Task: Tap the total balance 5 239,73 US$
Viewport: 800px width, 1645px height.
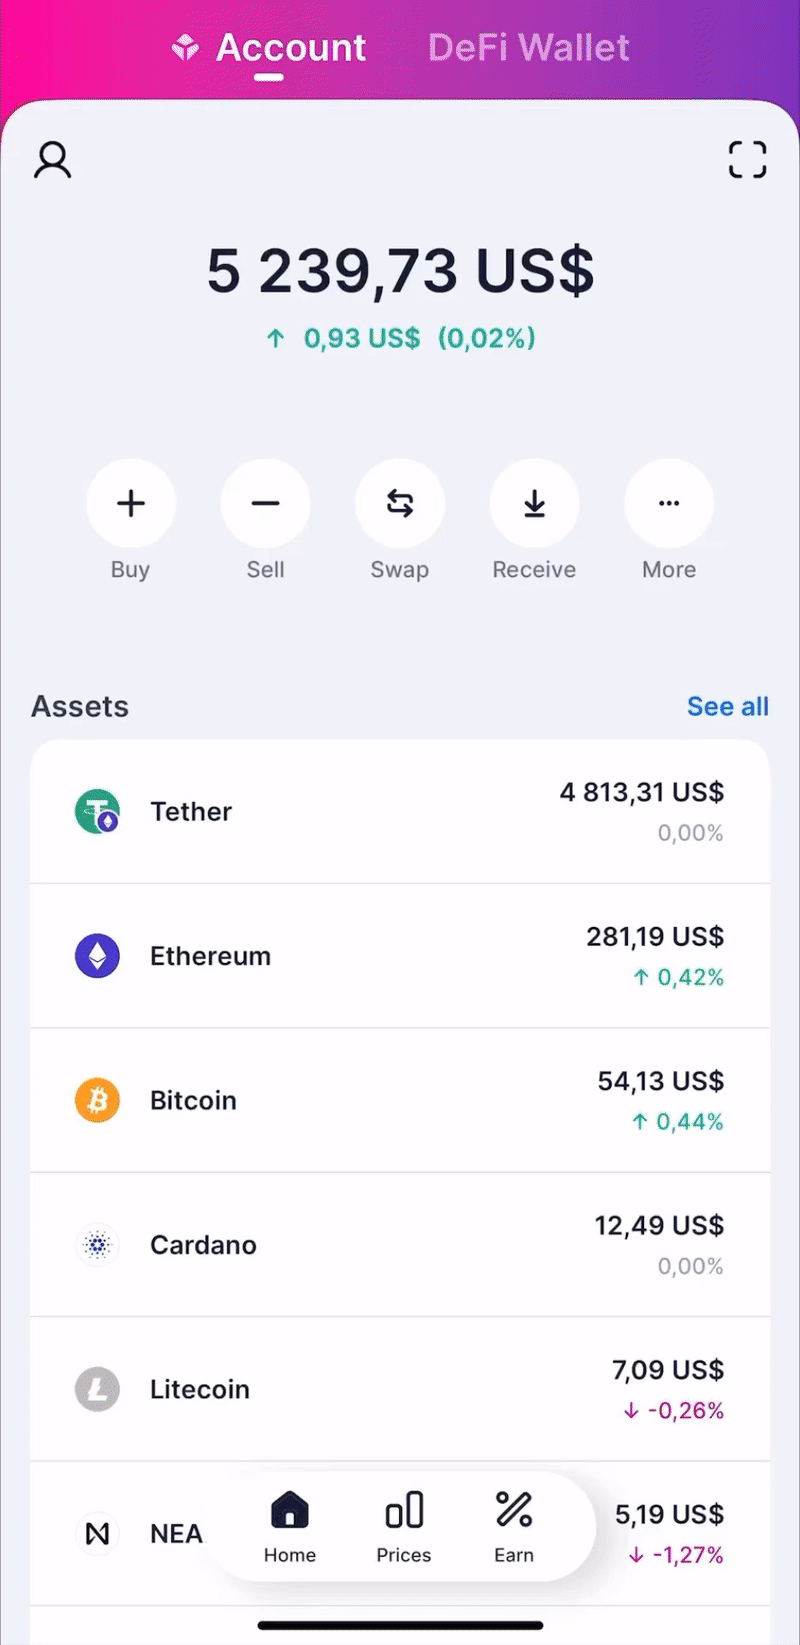Action: (400, 272)
